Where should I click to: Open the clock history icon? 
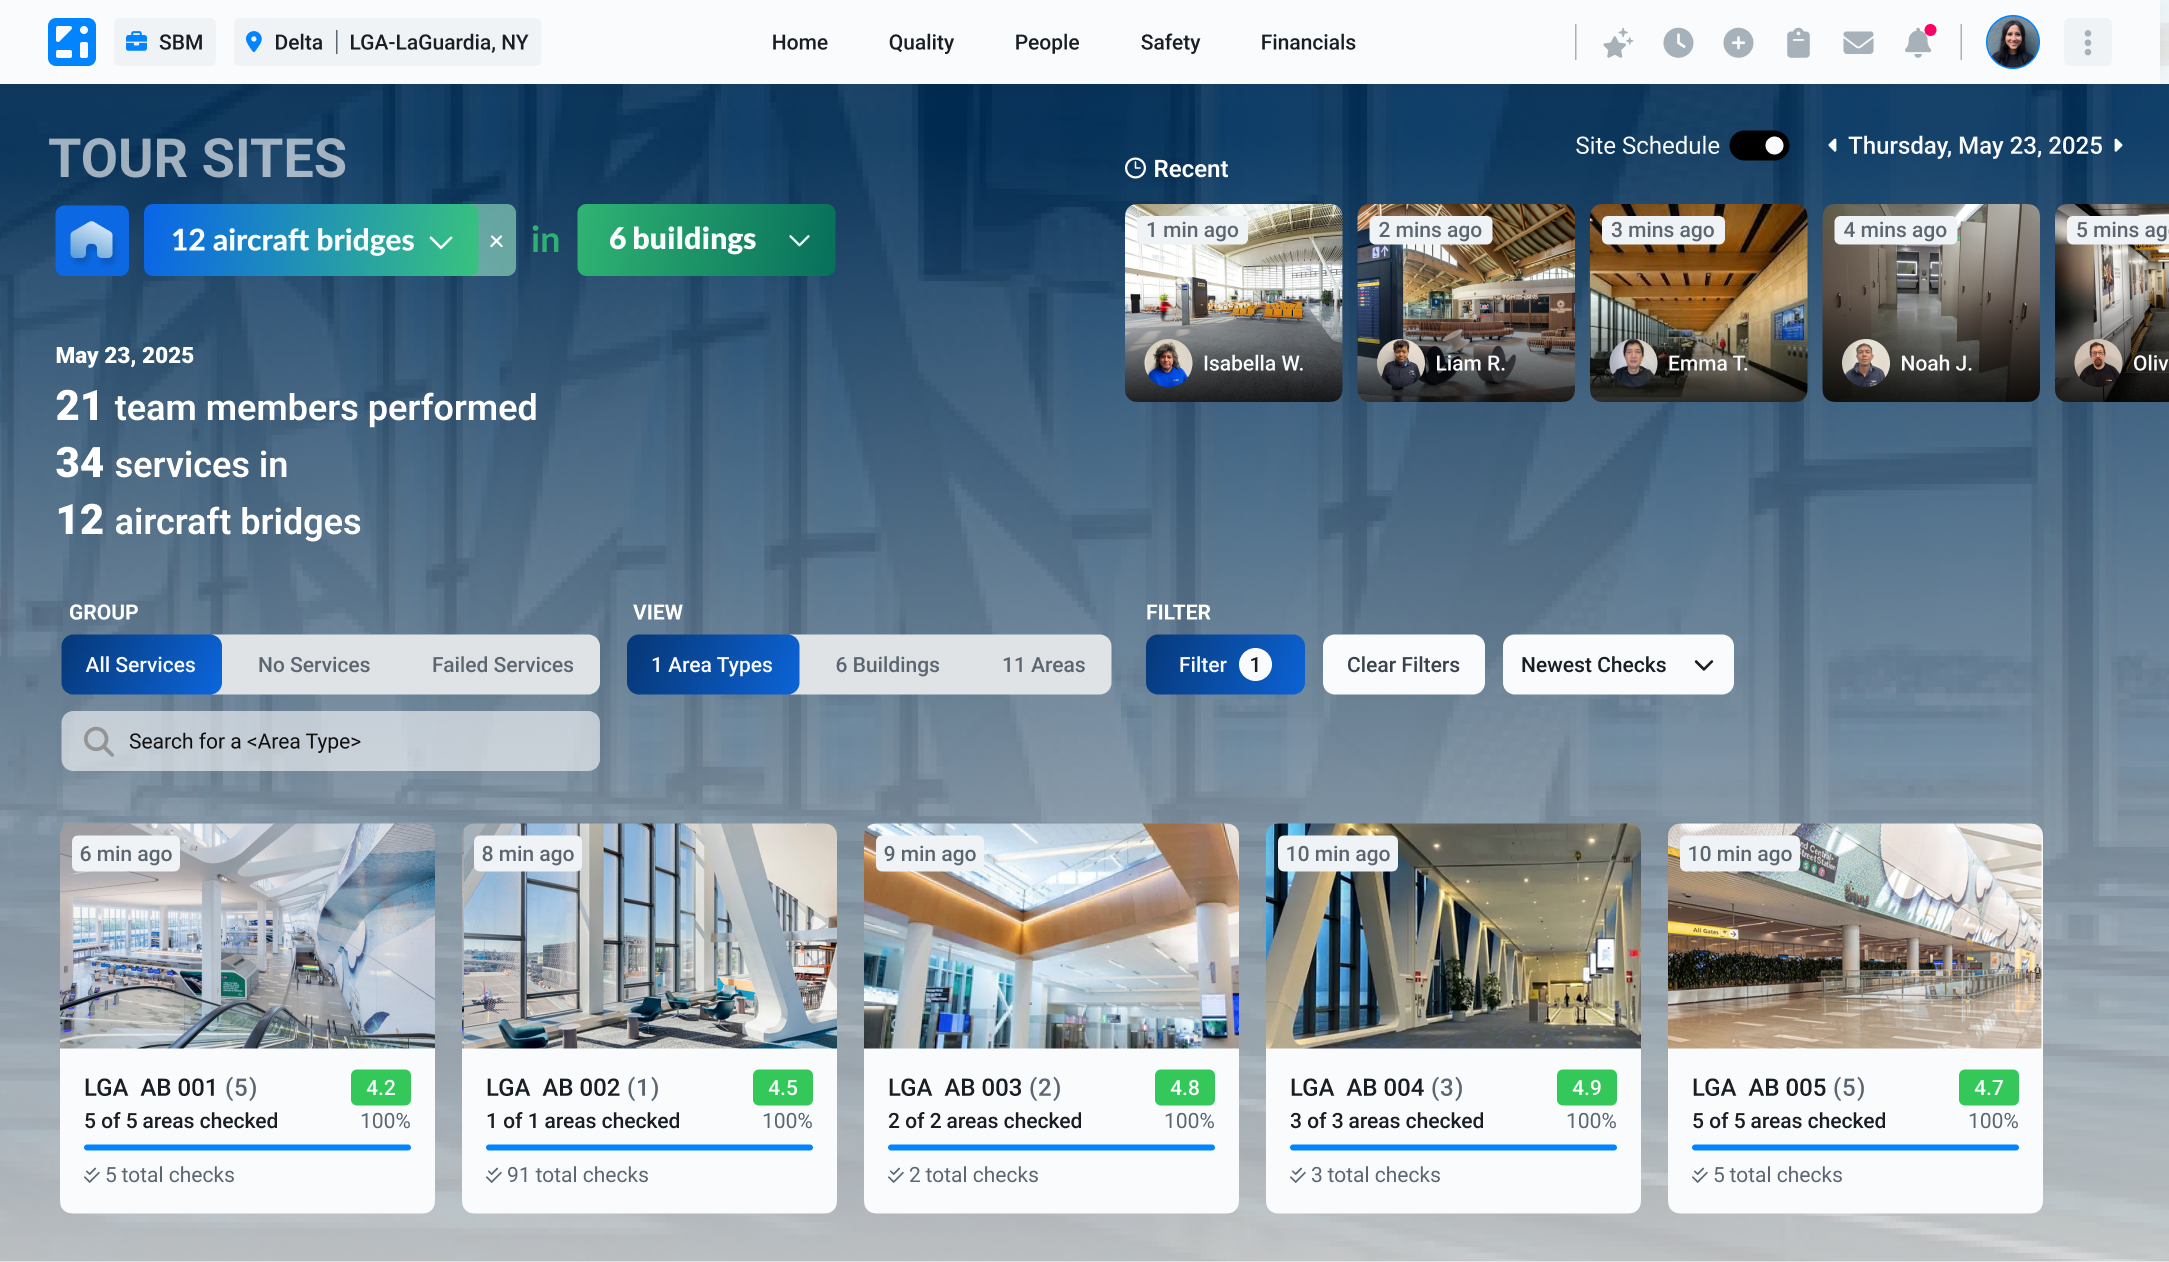click(x=1678, y=43)
